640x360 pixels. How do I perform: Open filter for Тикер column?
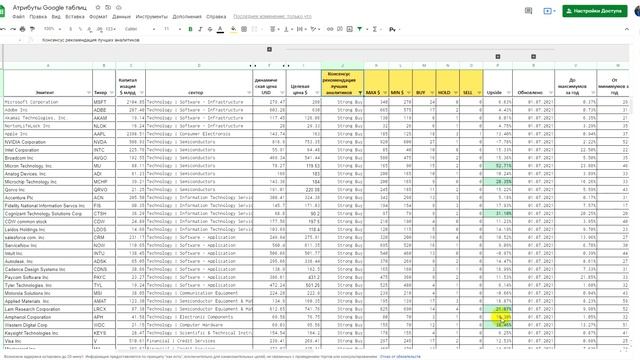tap(111, 93)
